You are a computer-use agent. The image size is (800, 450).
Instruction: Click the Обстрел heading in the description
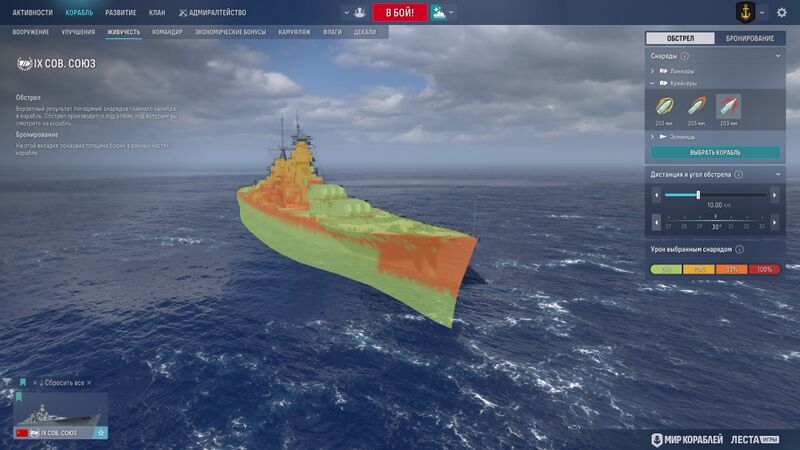pyautogui.click(x=28, y=97)
